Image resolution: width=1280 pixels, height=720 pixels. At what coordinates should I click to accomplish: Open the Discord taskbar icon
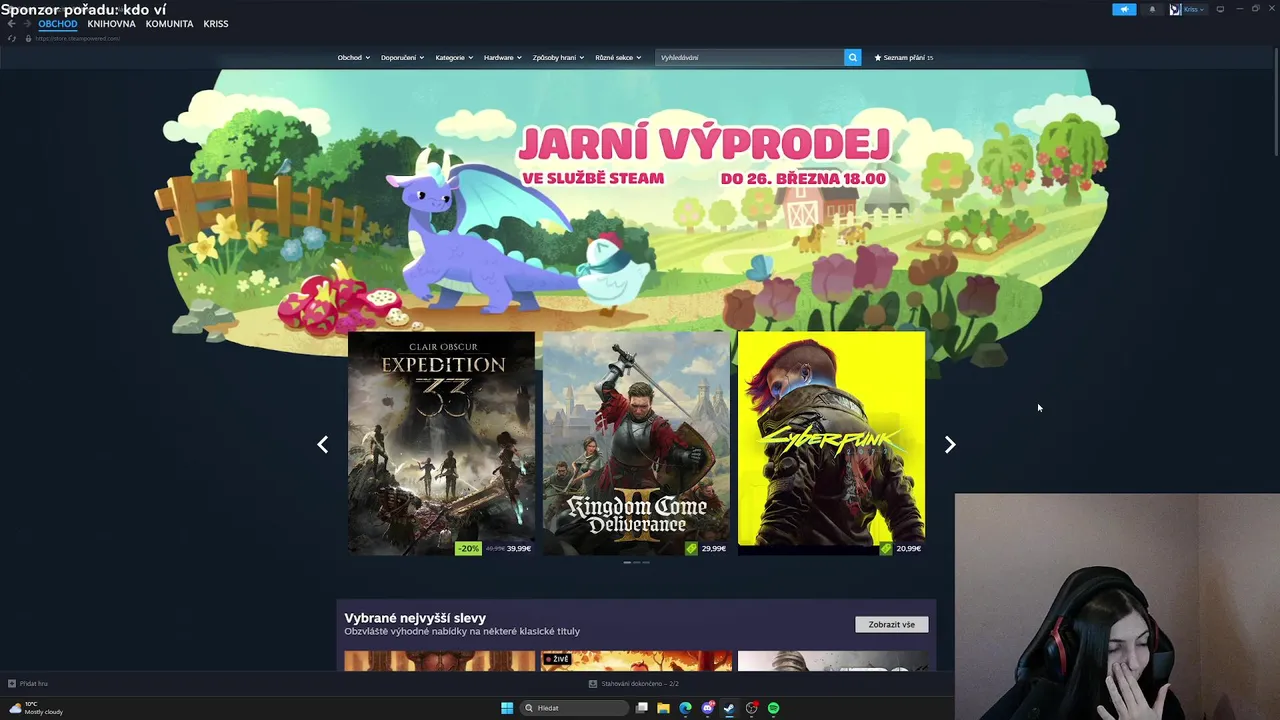pyautogui.click(x=708, y=708)
